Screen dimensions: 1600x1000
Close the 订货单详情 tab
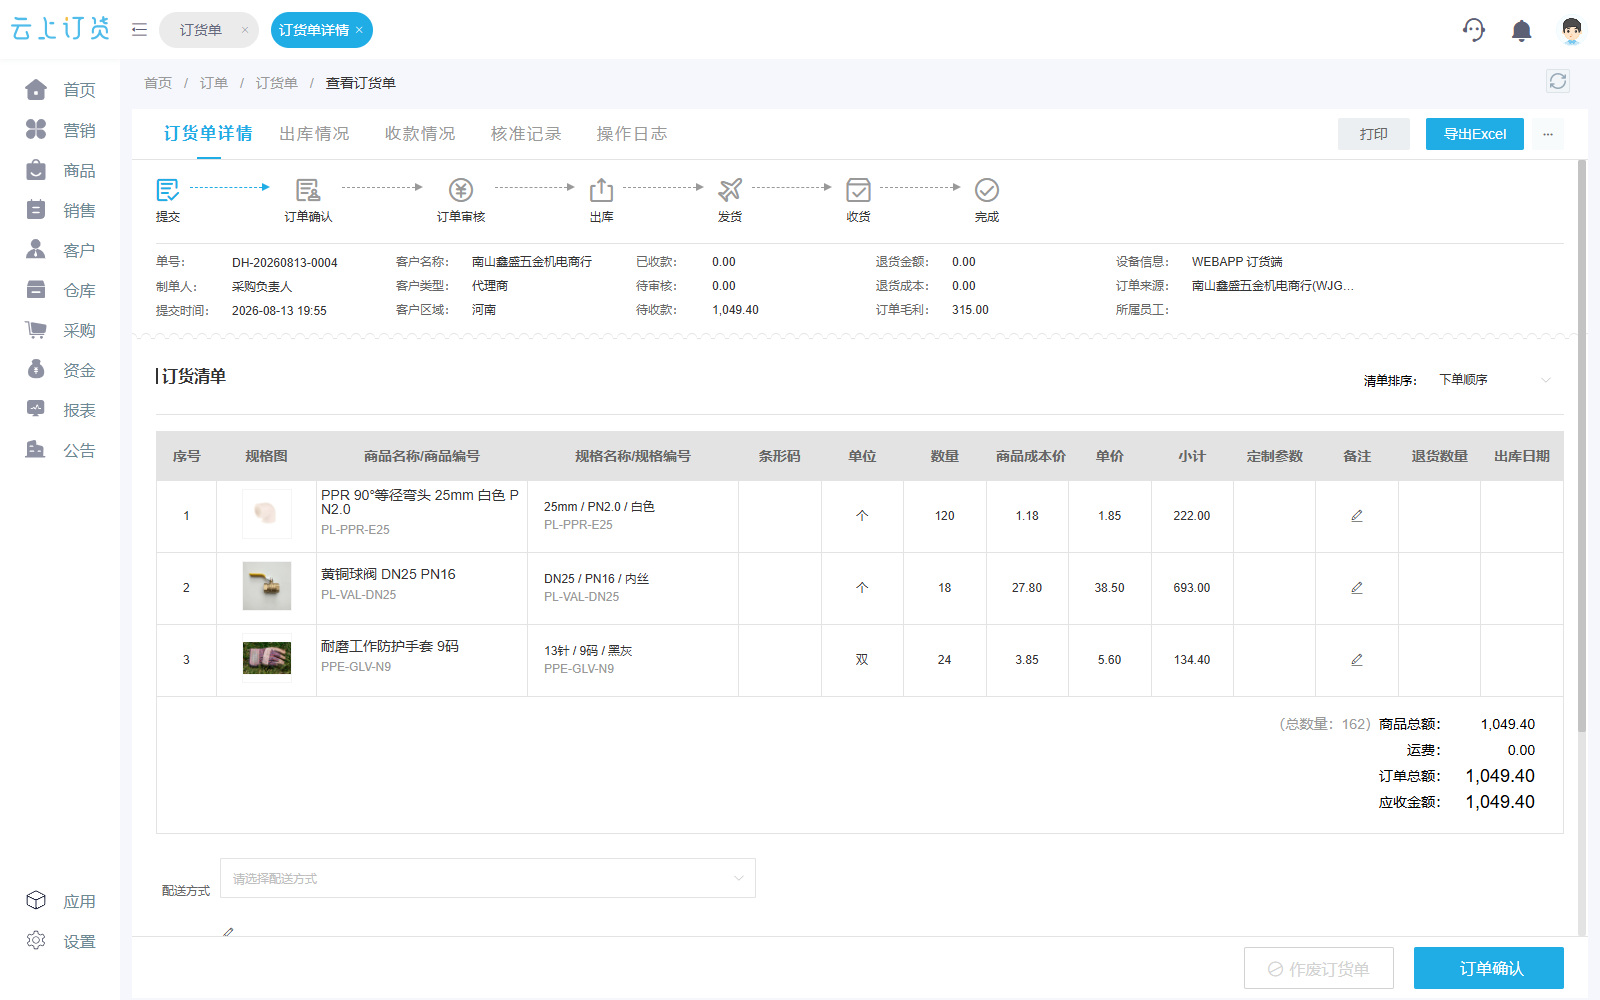[x=359, y=30]
